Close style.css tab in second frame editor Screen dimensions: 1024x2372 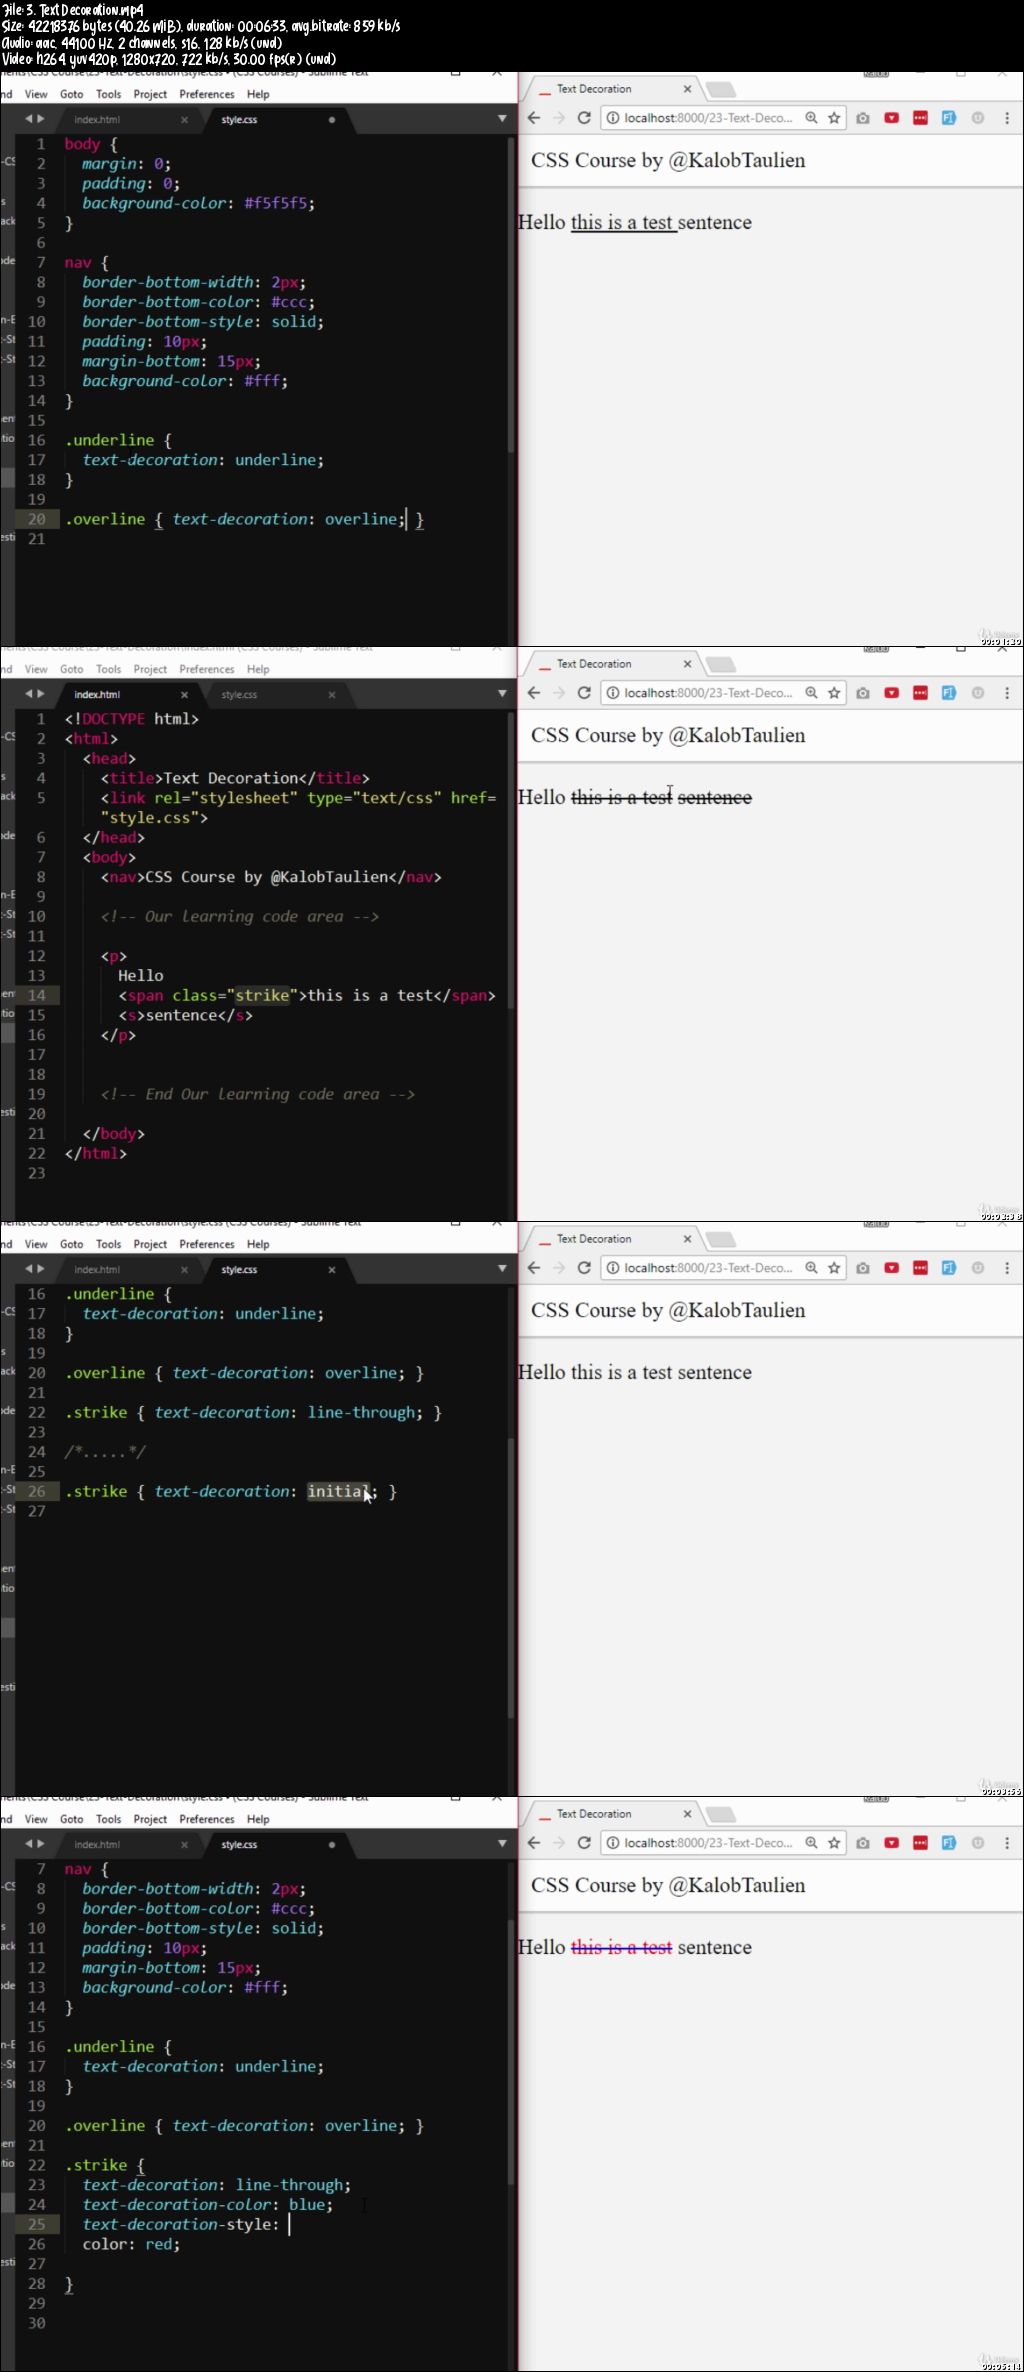(332, 695)
